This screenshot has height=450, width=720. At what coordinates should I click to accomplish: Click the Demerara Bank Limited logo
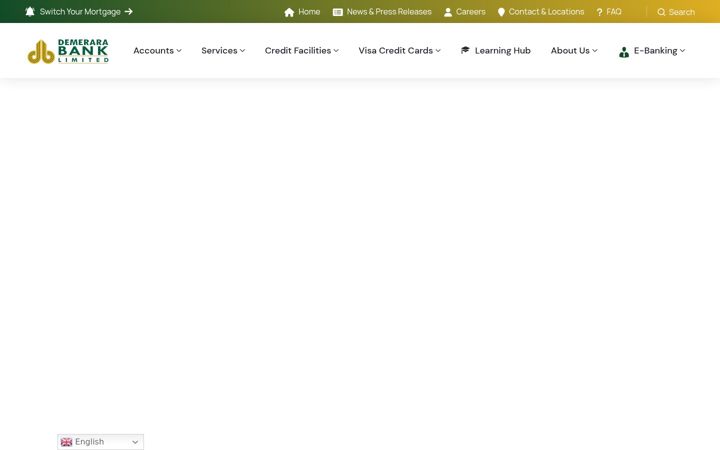pos(68,51)
